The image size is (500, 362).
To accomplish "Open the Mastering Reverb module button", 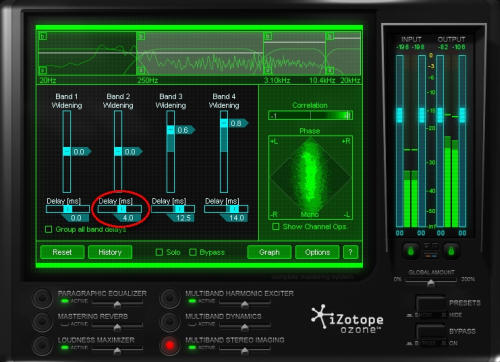I will (x=42, y=321).
